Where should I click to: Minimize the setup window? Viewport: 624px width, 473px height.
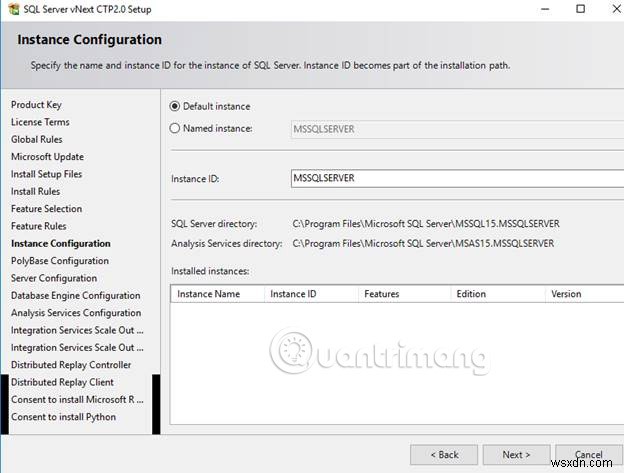tap(545, 9)
